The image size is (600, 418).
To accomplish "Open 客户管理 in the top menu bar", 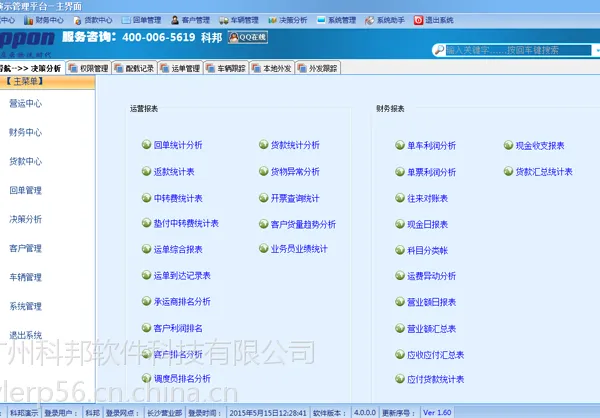I will 190,20.
